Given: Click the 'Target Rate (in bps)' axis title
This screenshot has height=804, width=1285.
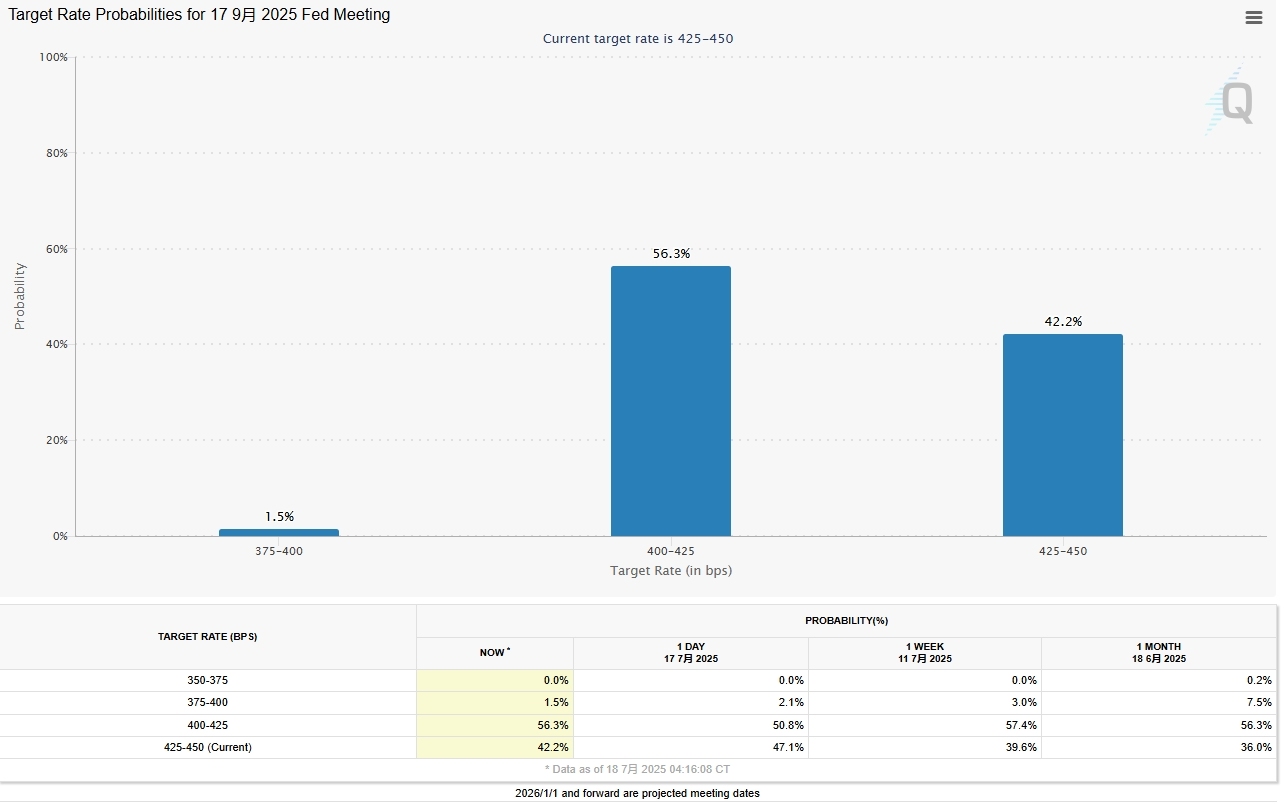Looking at the screenshot, I should point(671,571).
